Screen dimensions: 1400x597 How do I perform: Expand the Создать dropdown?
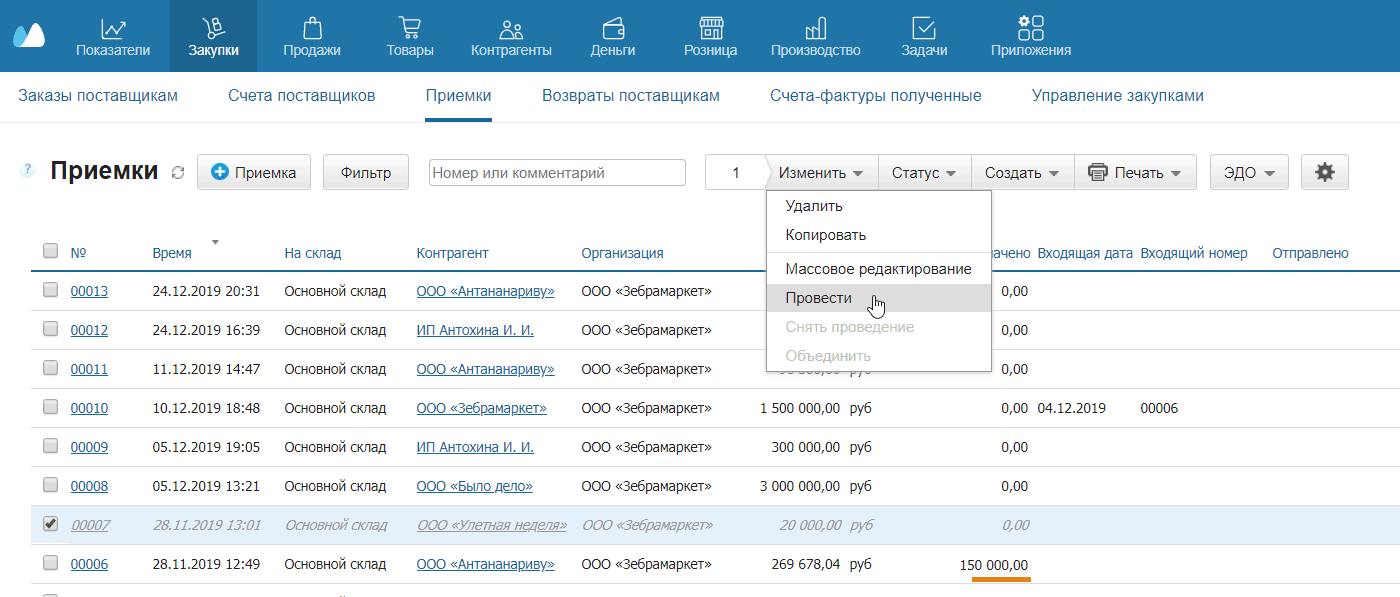[x=1021, y=171]
